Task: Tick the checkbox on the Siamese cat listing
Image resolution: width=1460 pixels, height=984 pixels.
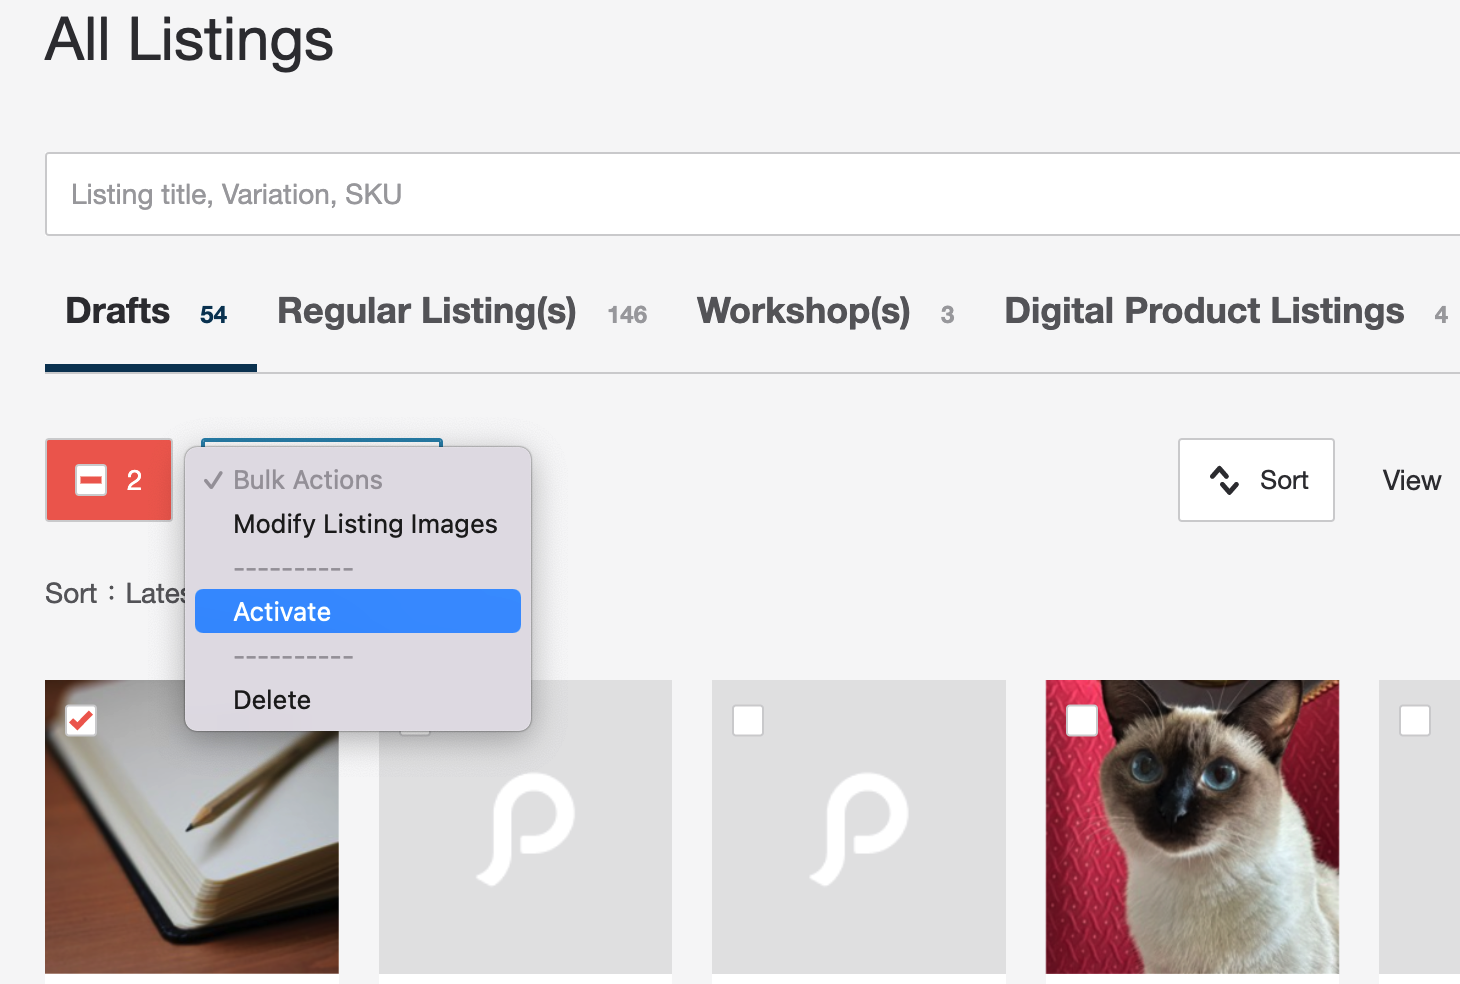Action: [x=1082, y=720]
